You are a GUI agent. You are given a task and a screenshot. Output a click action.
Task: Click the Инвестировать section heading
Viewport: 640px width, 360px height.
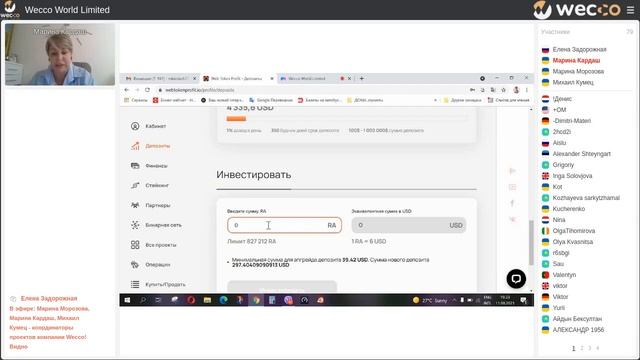[x=253, y=175]
